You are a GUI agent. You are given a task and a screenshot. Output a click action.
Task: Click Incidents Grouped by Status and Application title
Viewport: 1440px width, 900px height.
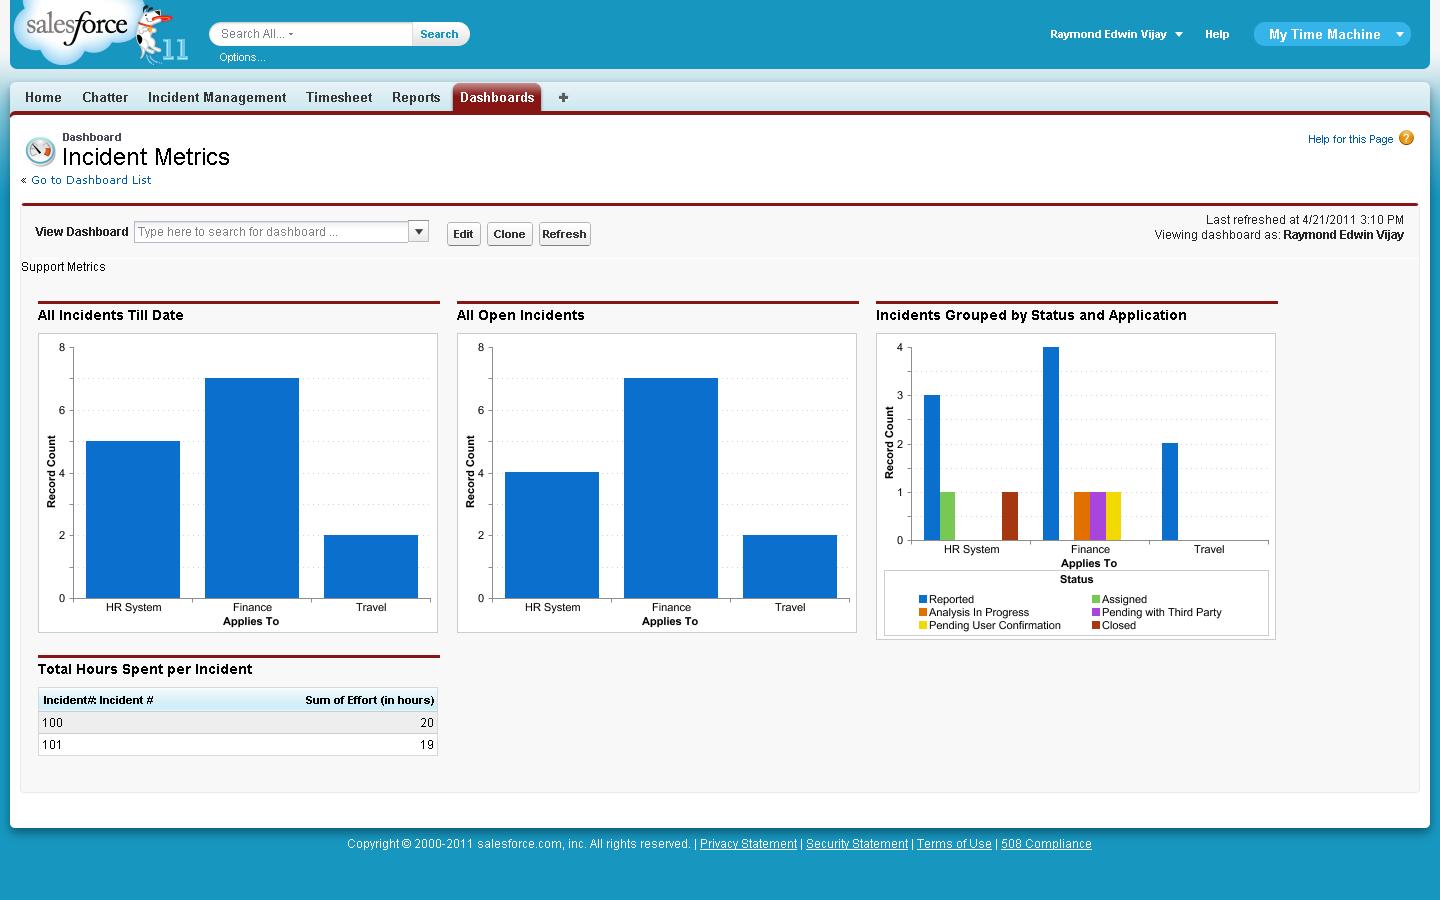click(1031, 315)
